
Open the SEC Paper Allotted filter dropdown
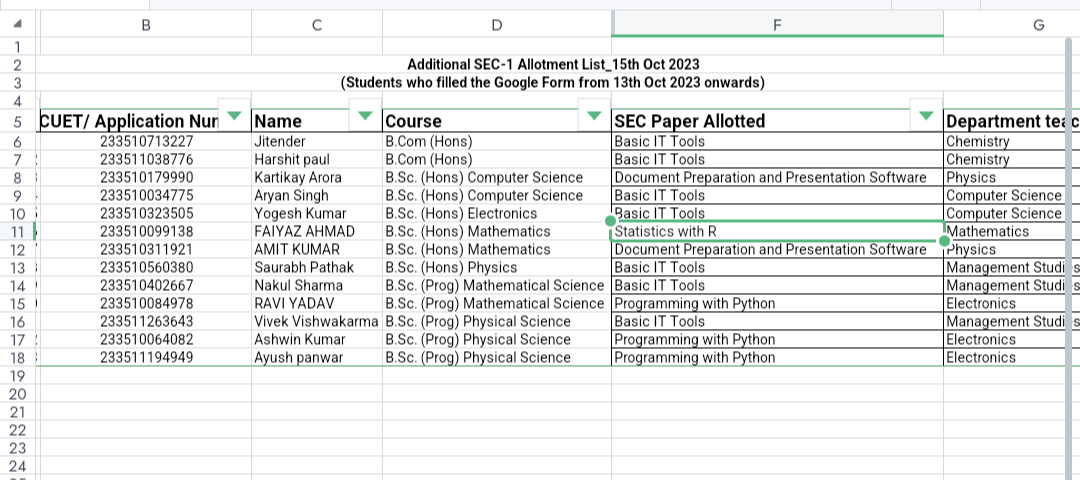click(926, 115)
